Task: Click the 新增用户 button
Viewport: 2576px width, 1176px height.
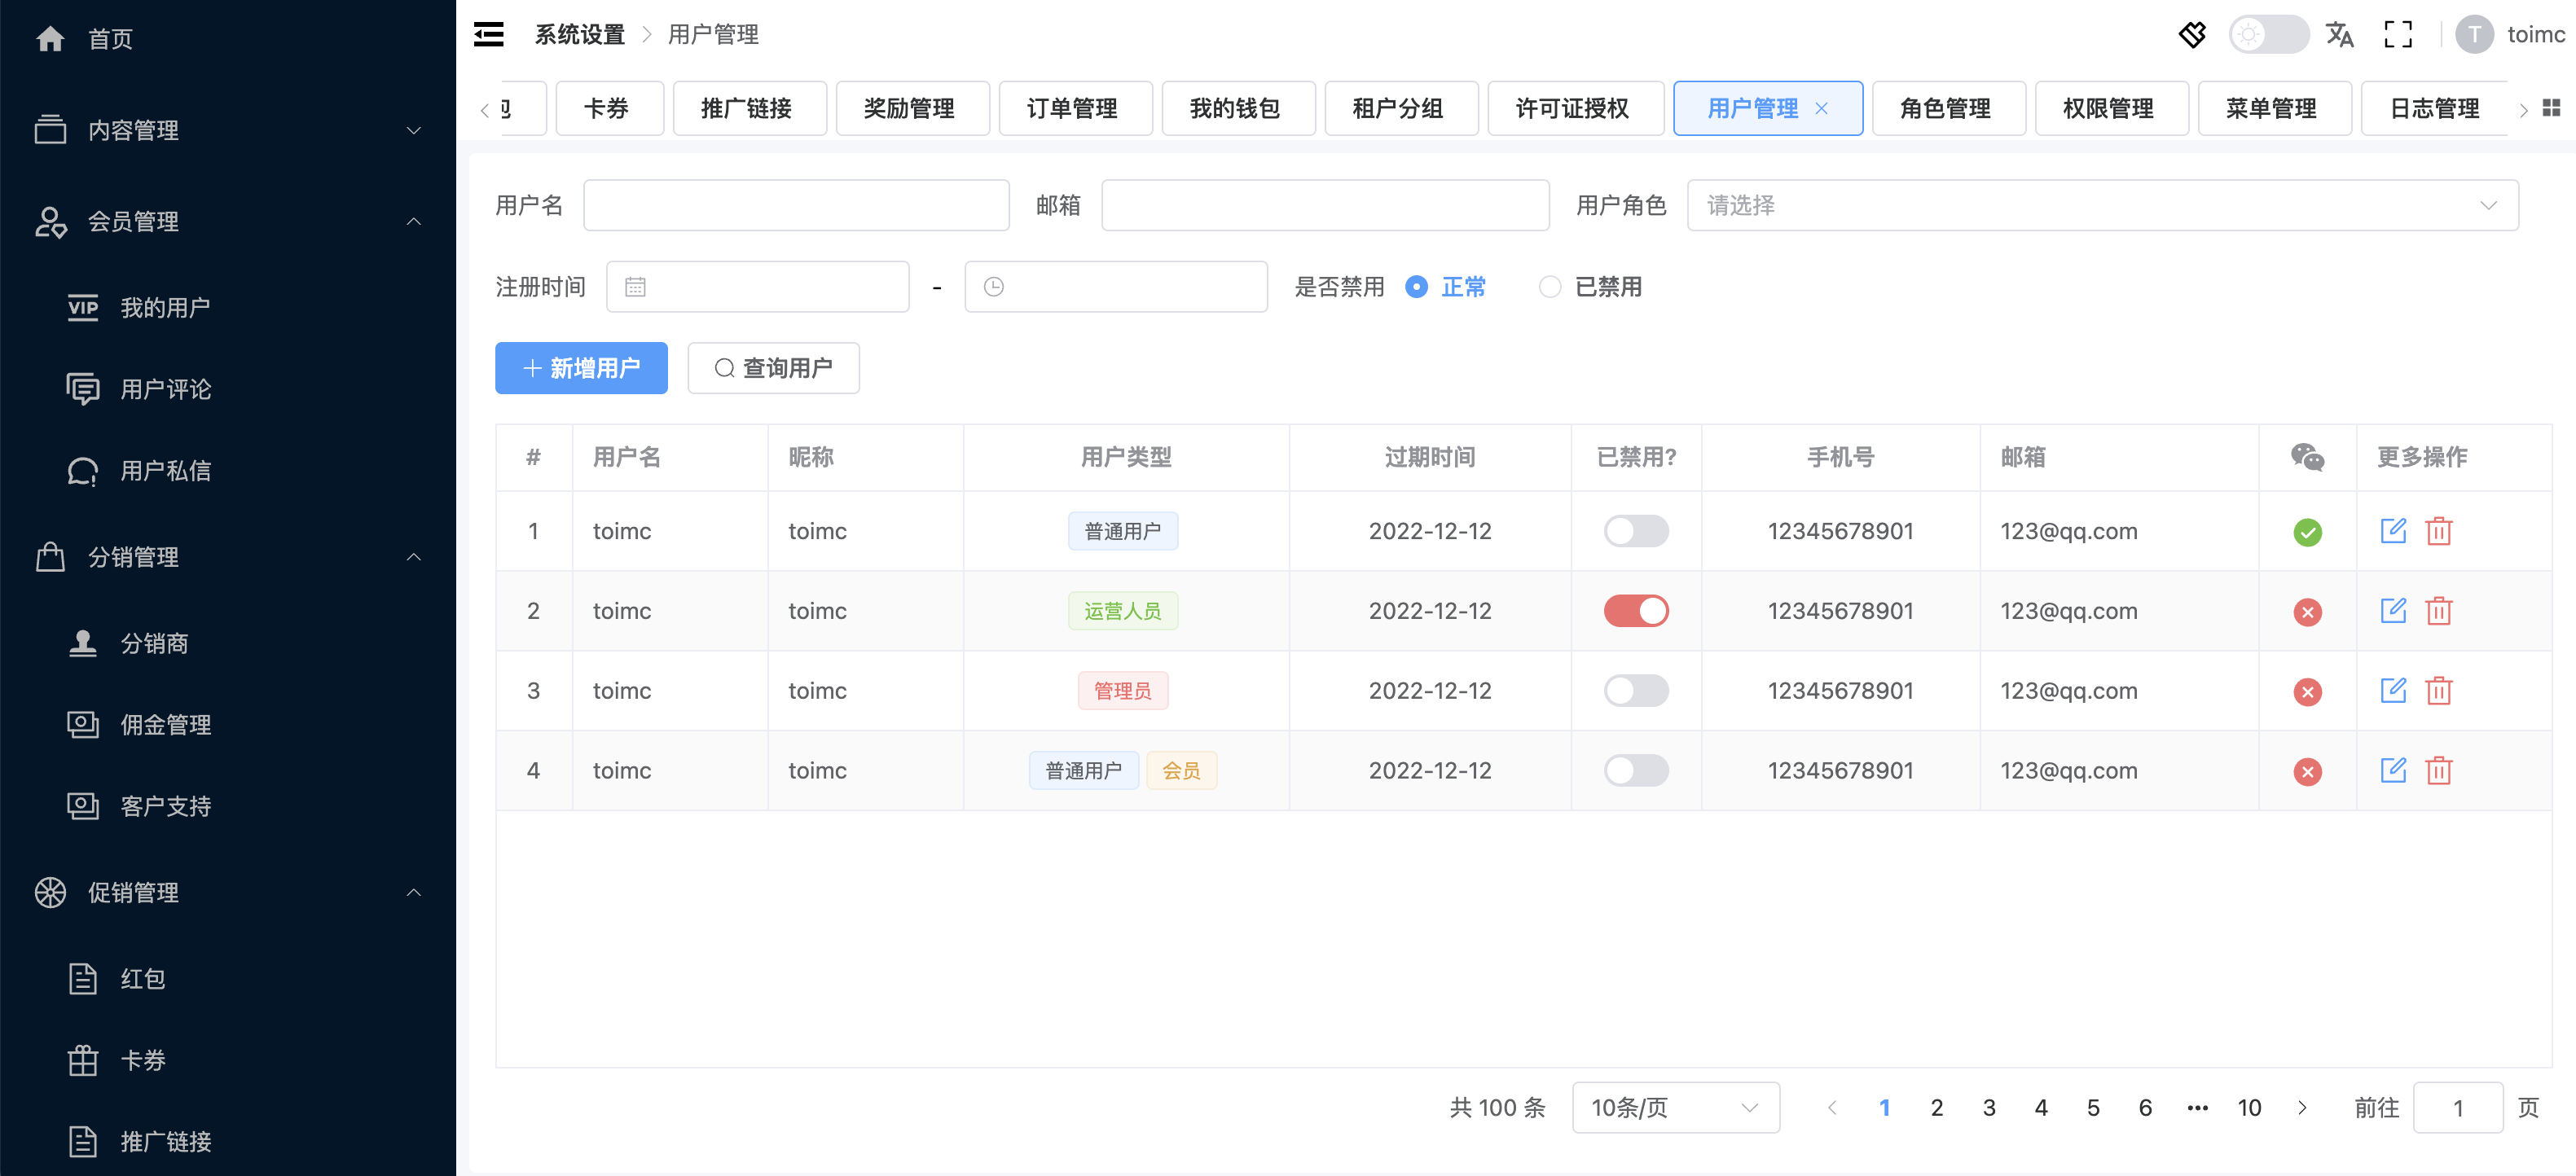Action: 581,368
